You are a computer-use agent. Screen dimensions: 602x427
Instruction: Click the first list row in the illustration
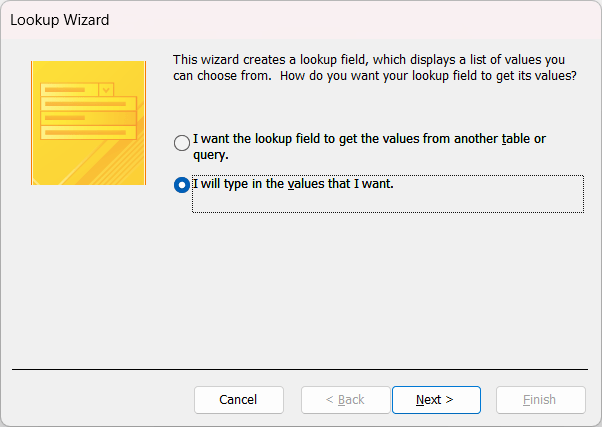(88, 104)
